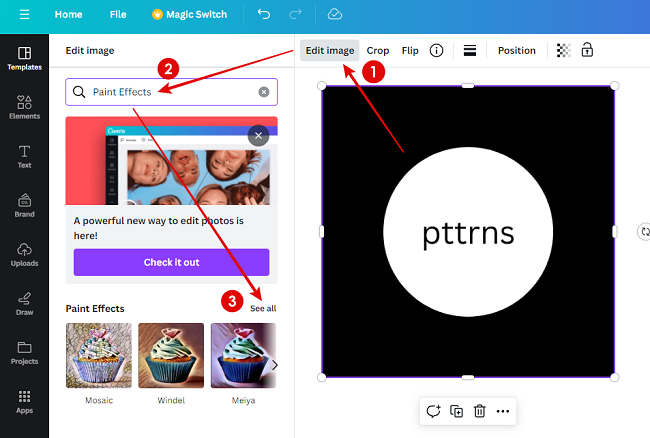Click the Paint Effects section heading

click(95, 309)
